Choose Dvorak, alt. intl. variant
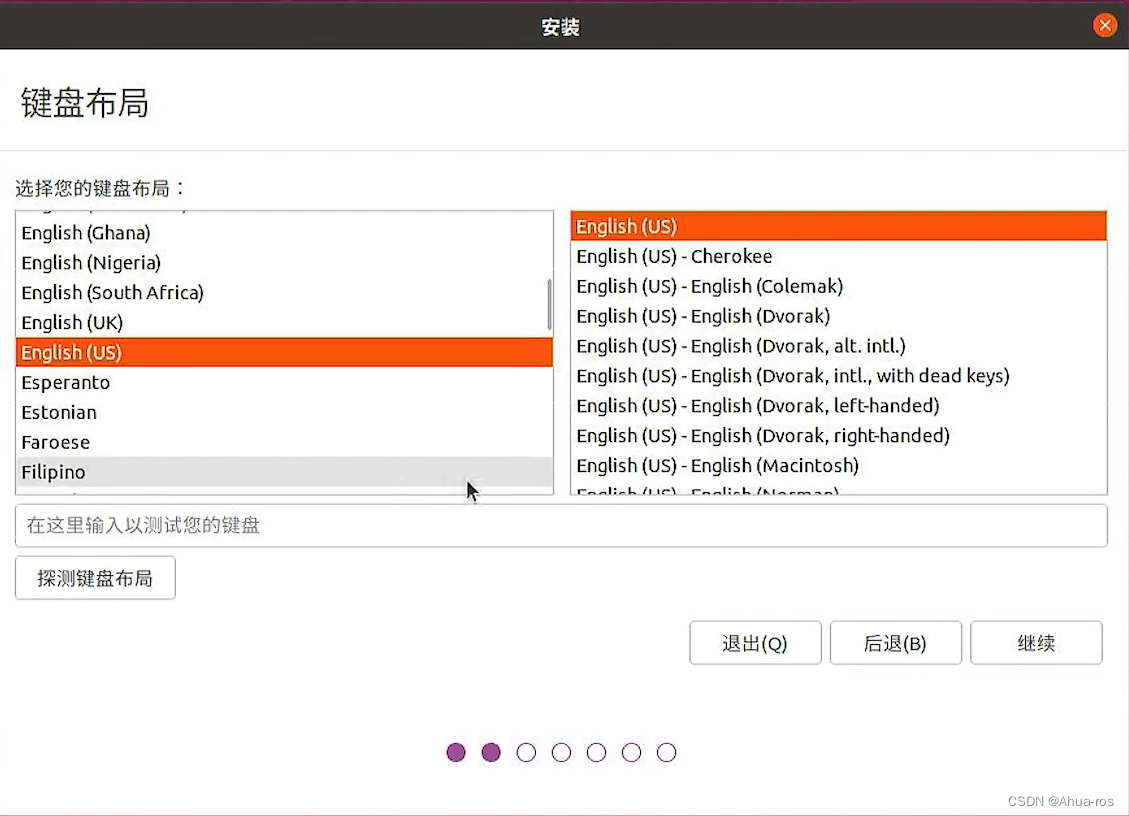 [x=839, y=346]
